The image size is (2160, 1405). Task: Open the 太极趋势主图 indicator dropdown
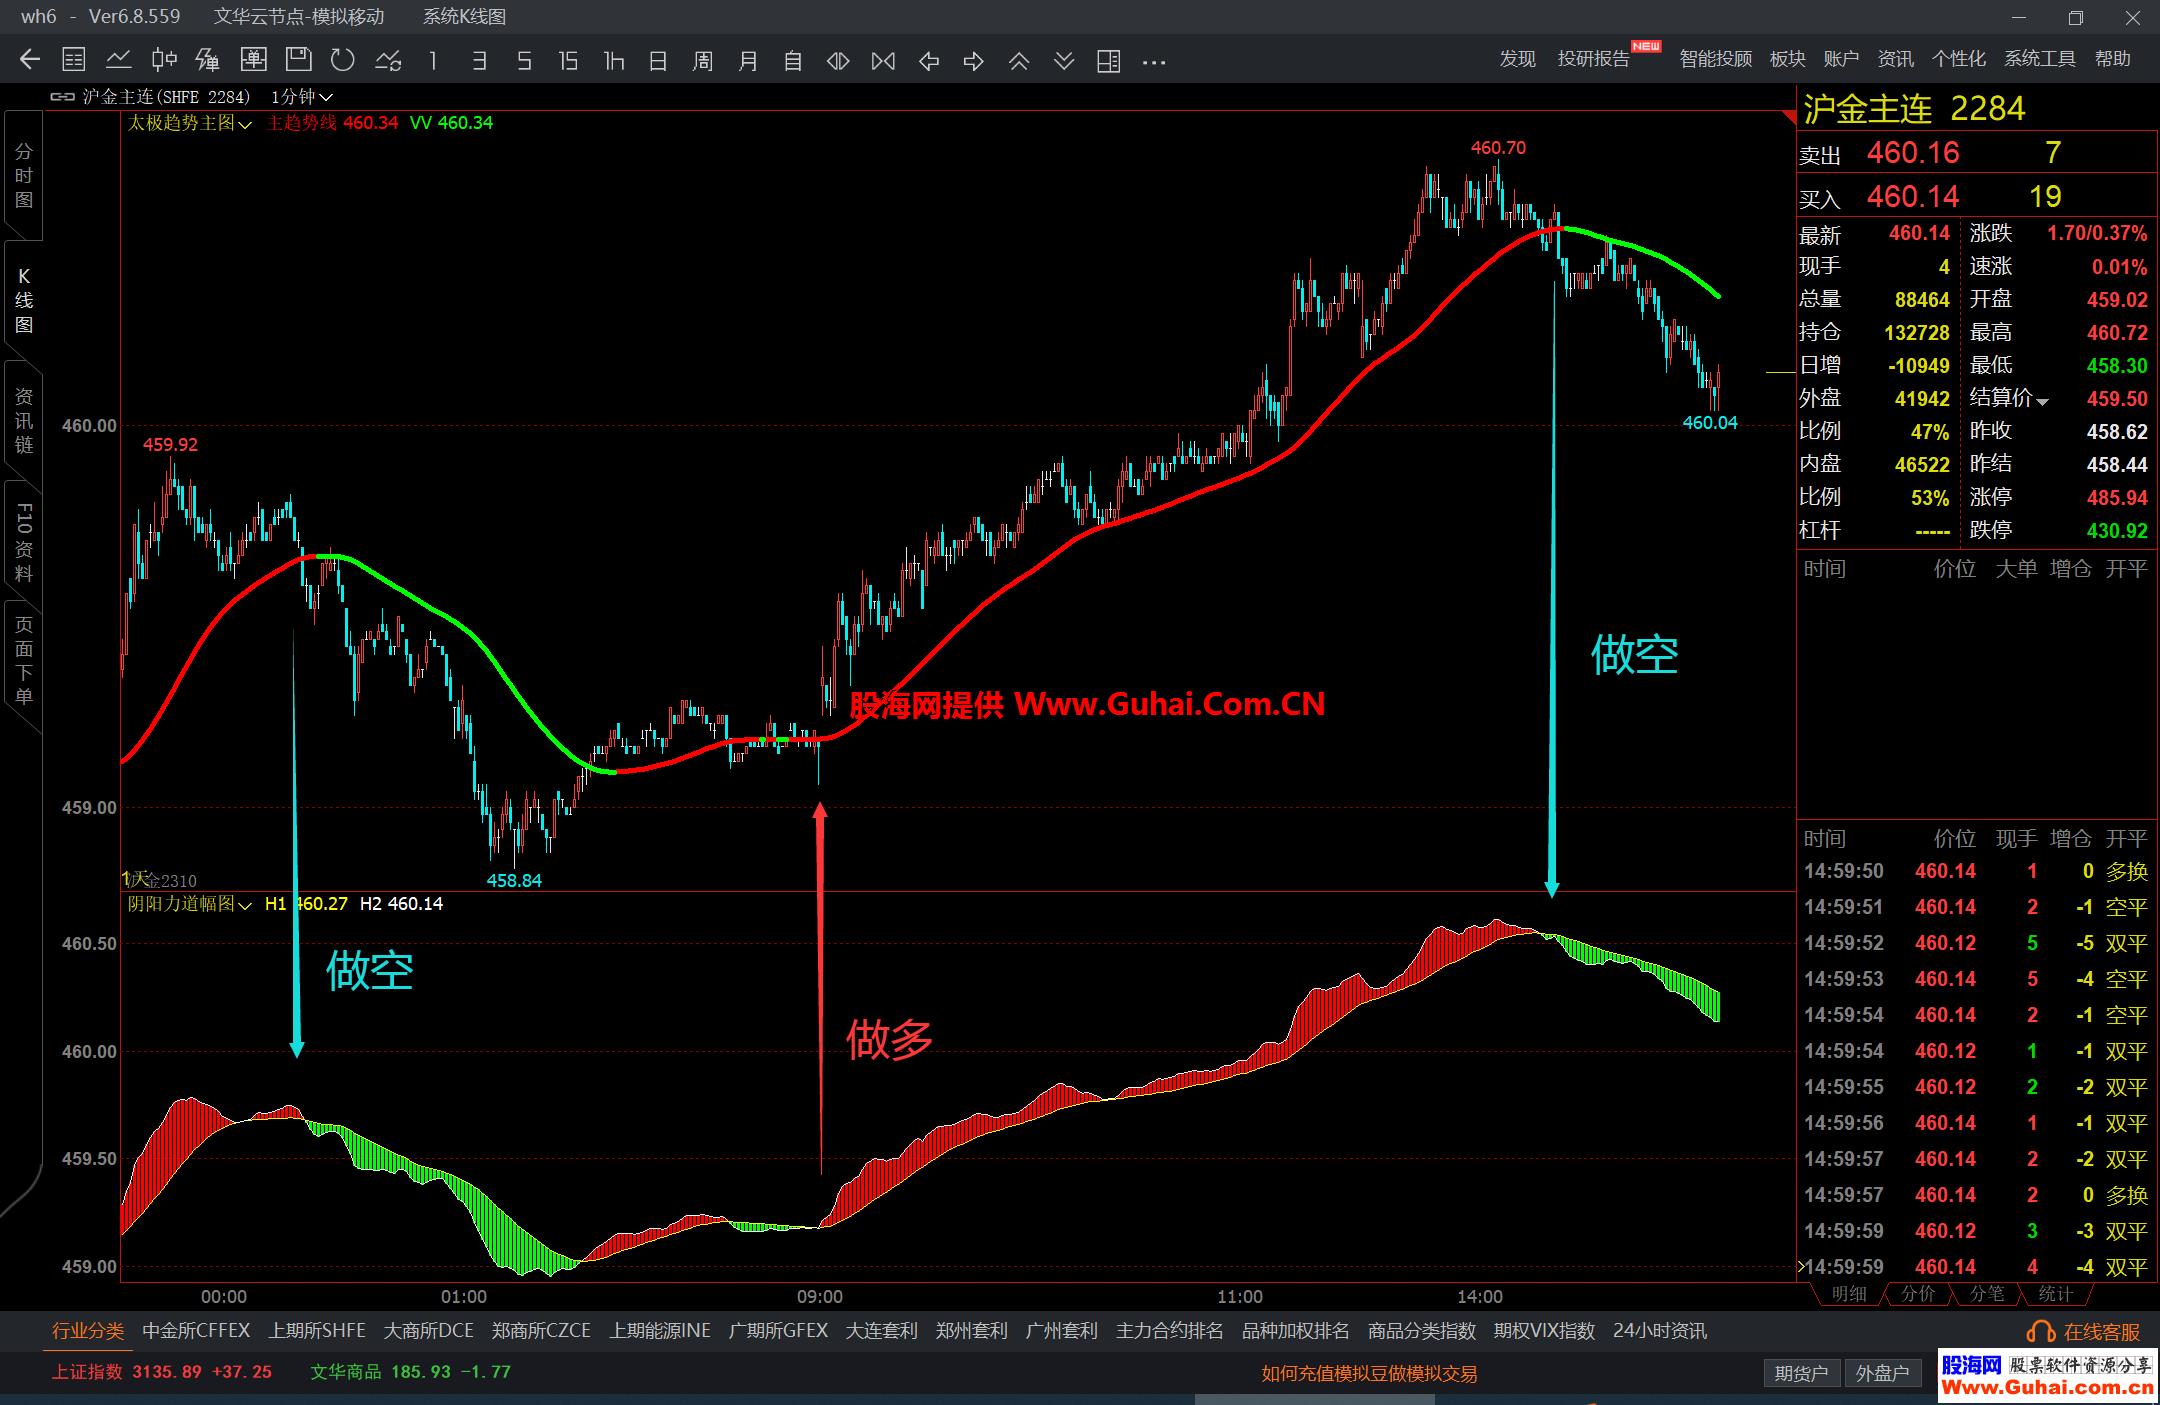(190, 123)
